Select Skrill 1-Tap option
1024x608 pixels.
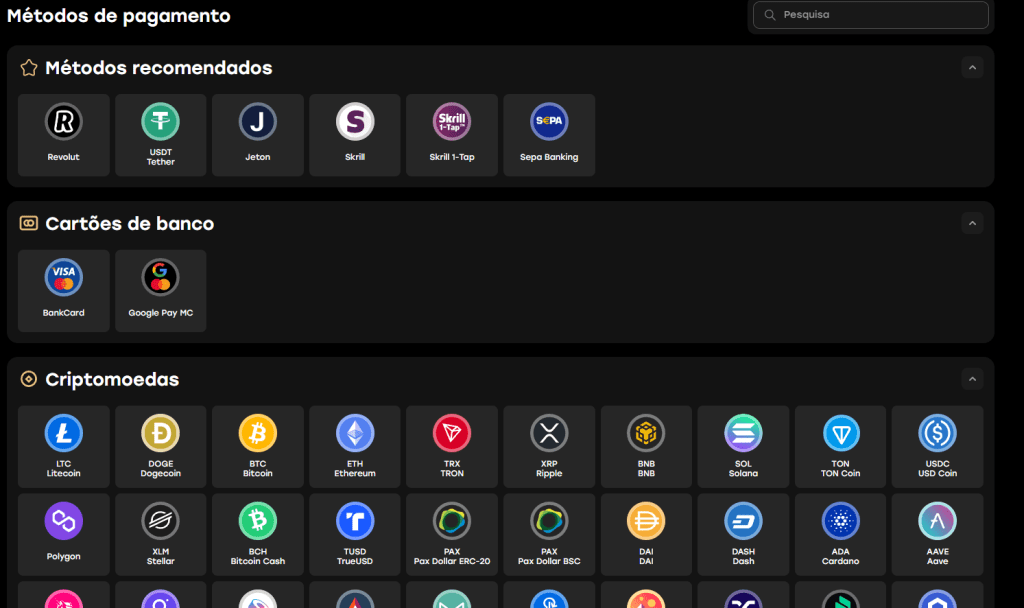point(452,135)
